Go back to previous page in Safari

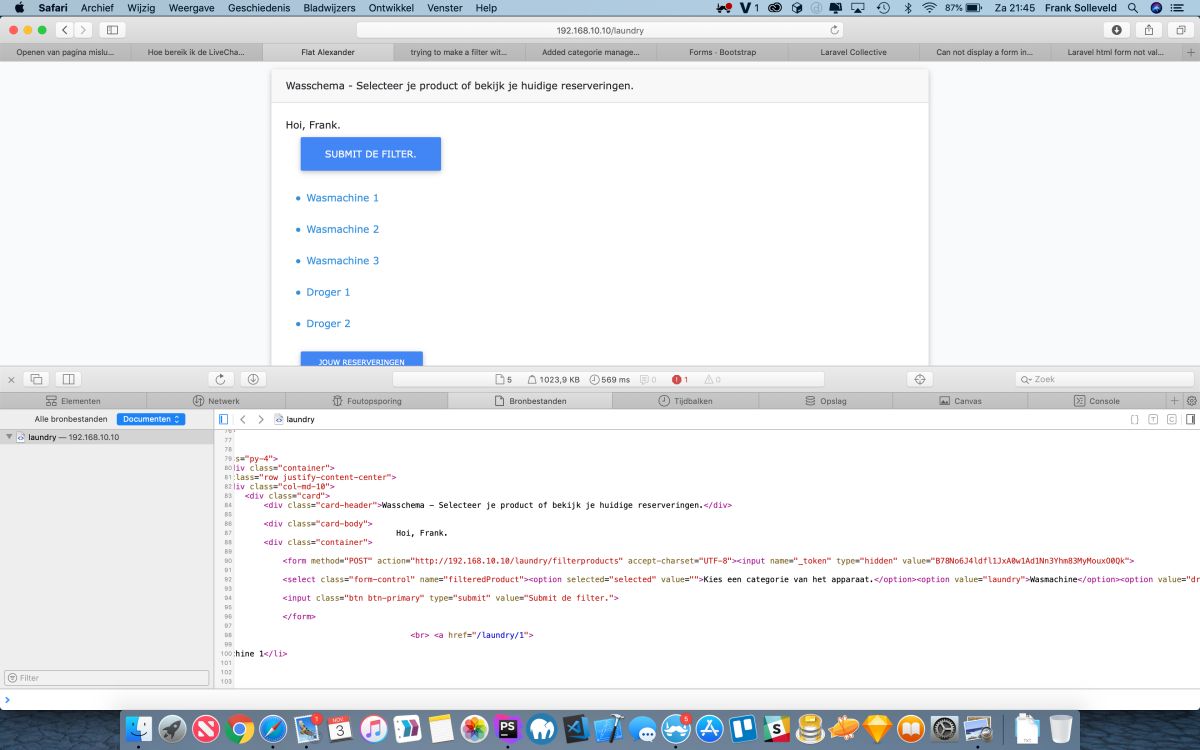coord(65,30)
